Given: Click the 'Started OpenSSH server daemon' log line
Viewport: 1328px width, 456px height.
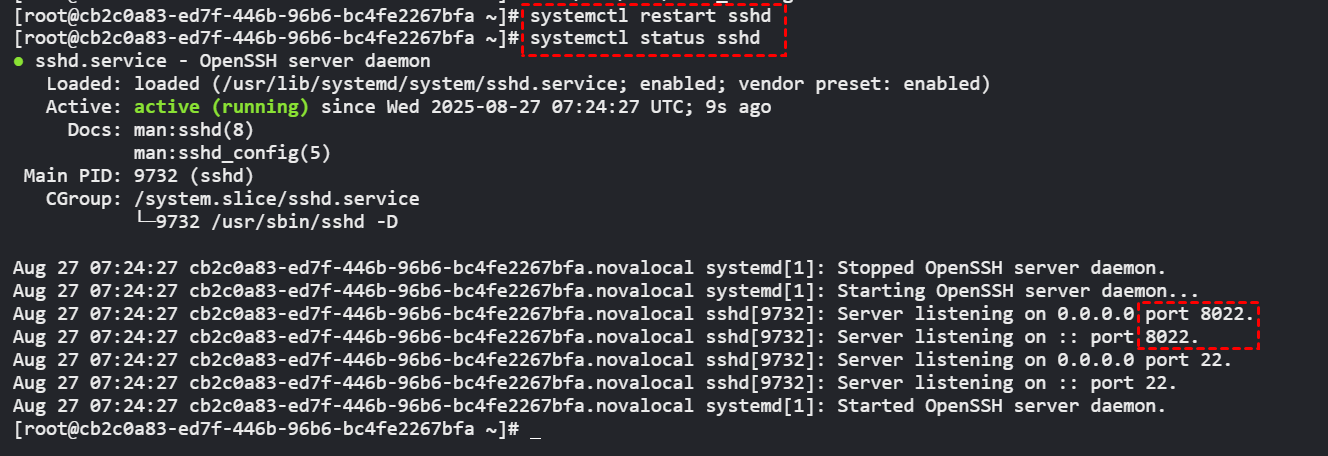Looking at the screenshot, I should [590, 406].
